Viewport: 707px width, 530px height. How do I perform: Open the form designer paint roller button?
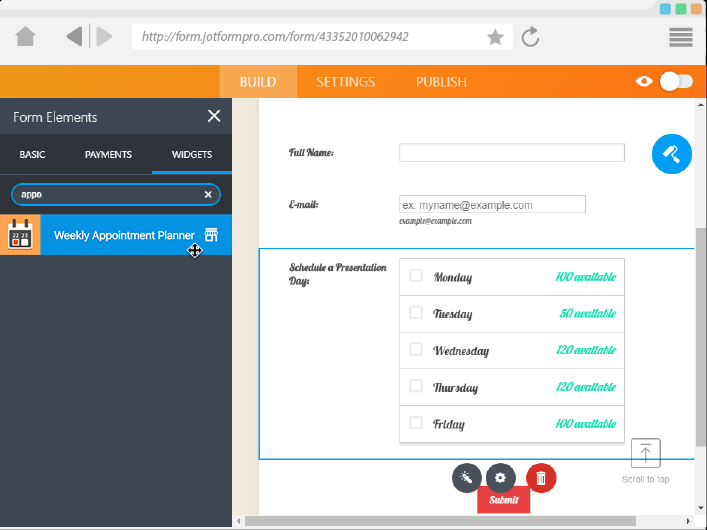(x=671, y=154)
